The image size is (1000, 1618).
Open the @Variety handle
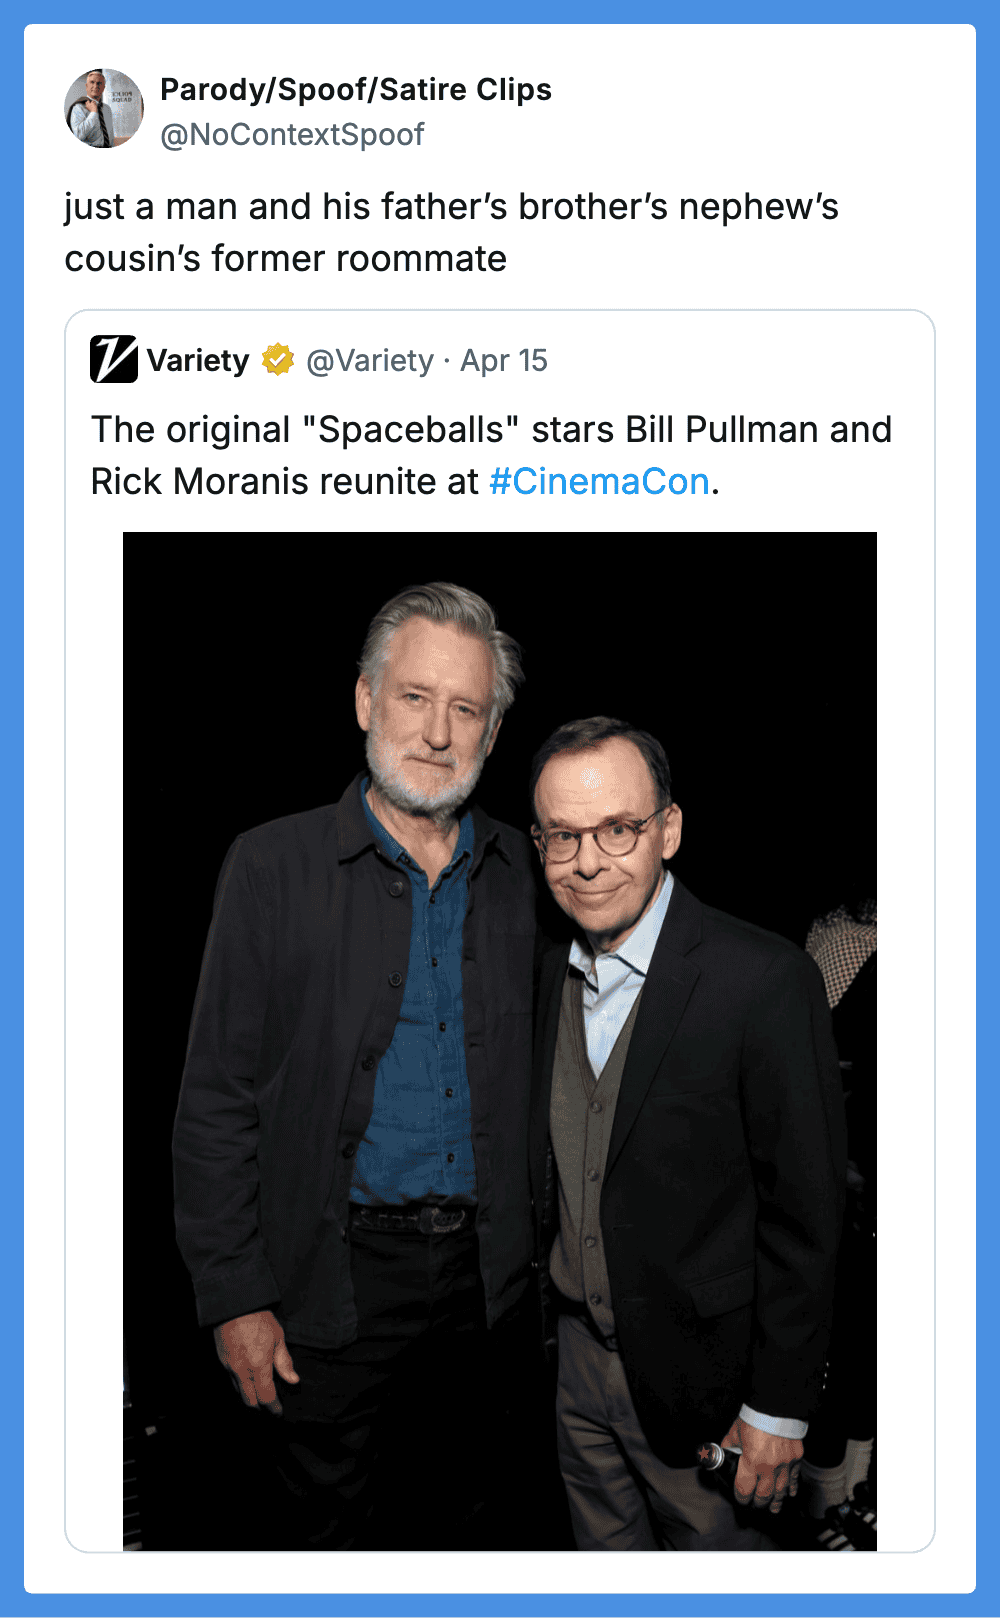(x=370, y=360)
